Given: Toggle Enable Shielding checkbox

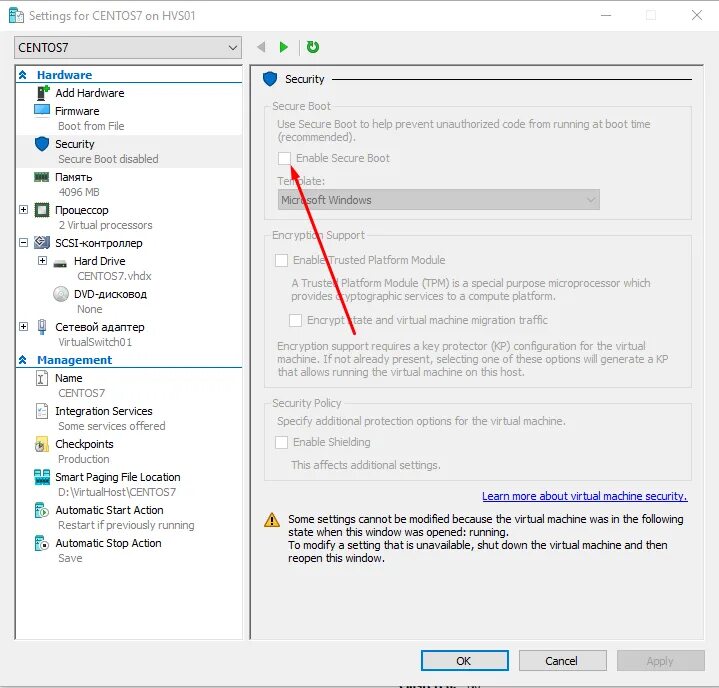Looking at the screenshot, I should [281, 442].
